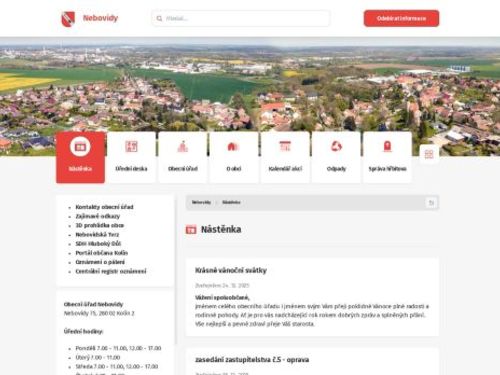This screenshot has height=375, width=500.
Task: Open the Krásné vánoční svátky post
Action: [x=231, y=270]
